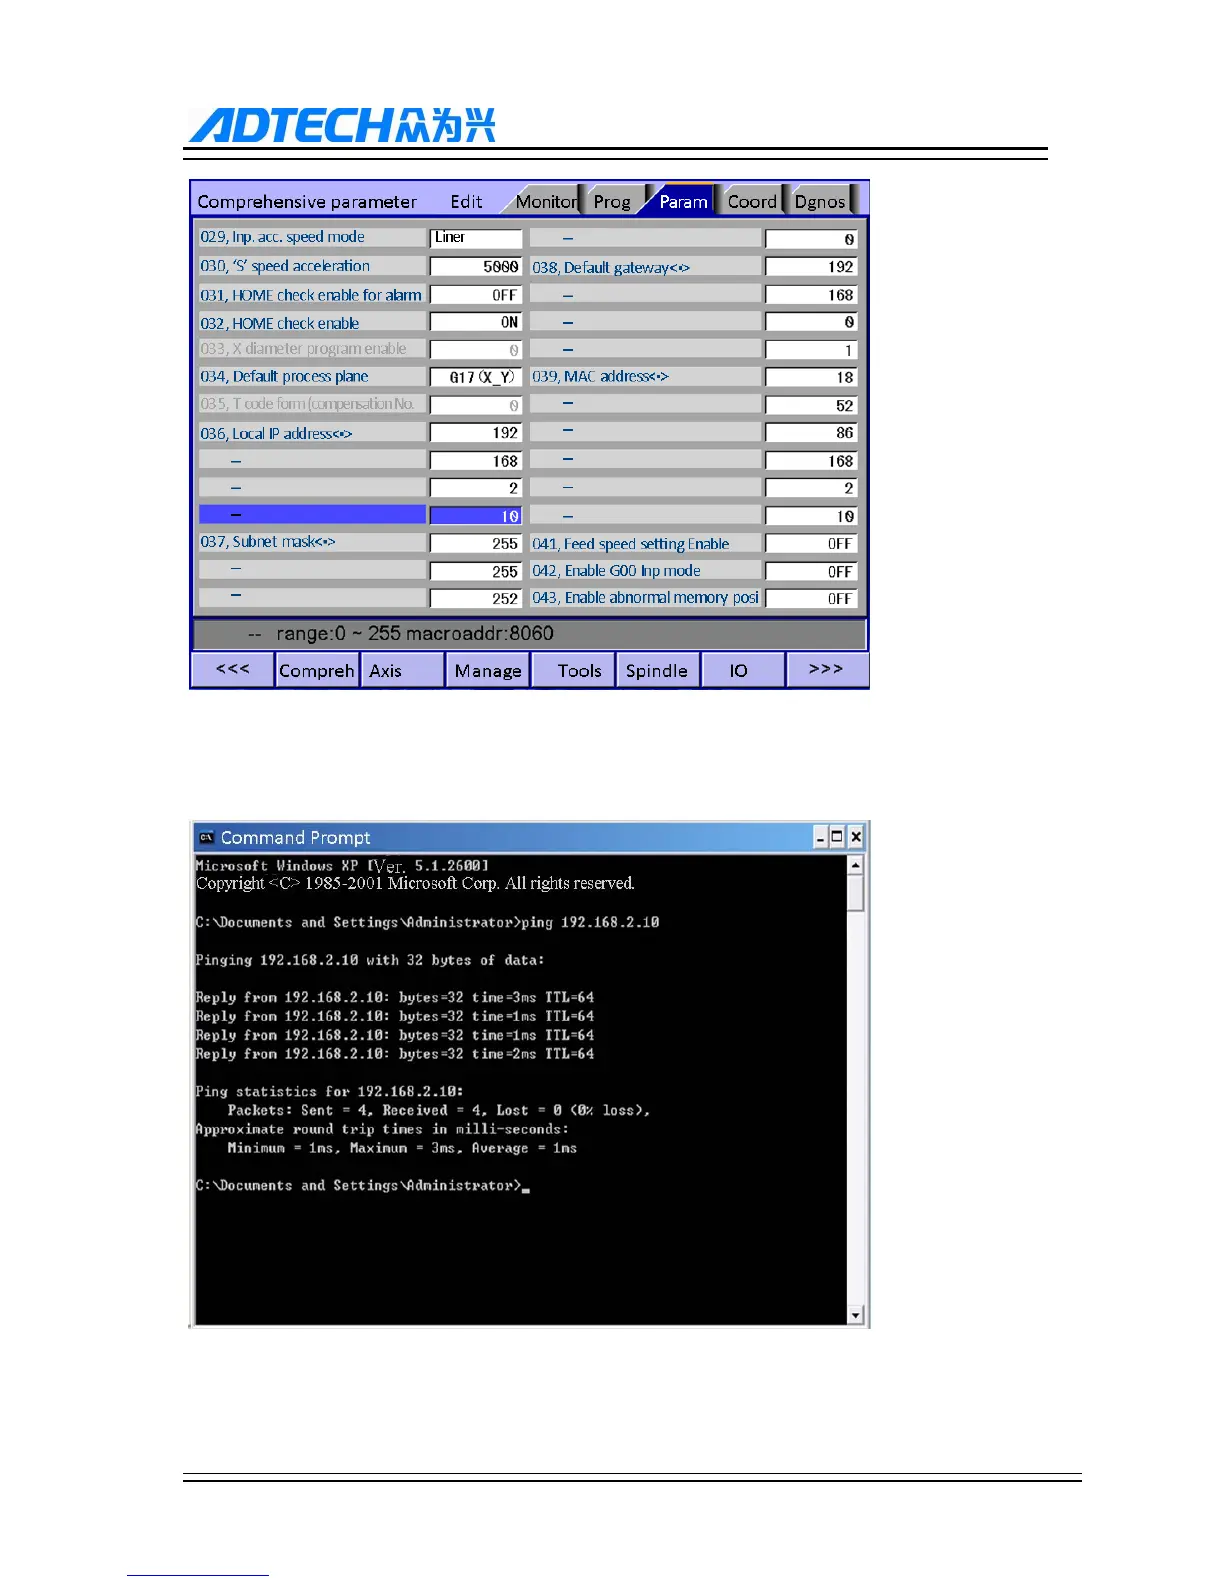Viewport: 1224px width, 1584px height.
Task: Select highlighted IP octet field 10
Action: [x=476, y=516]
